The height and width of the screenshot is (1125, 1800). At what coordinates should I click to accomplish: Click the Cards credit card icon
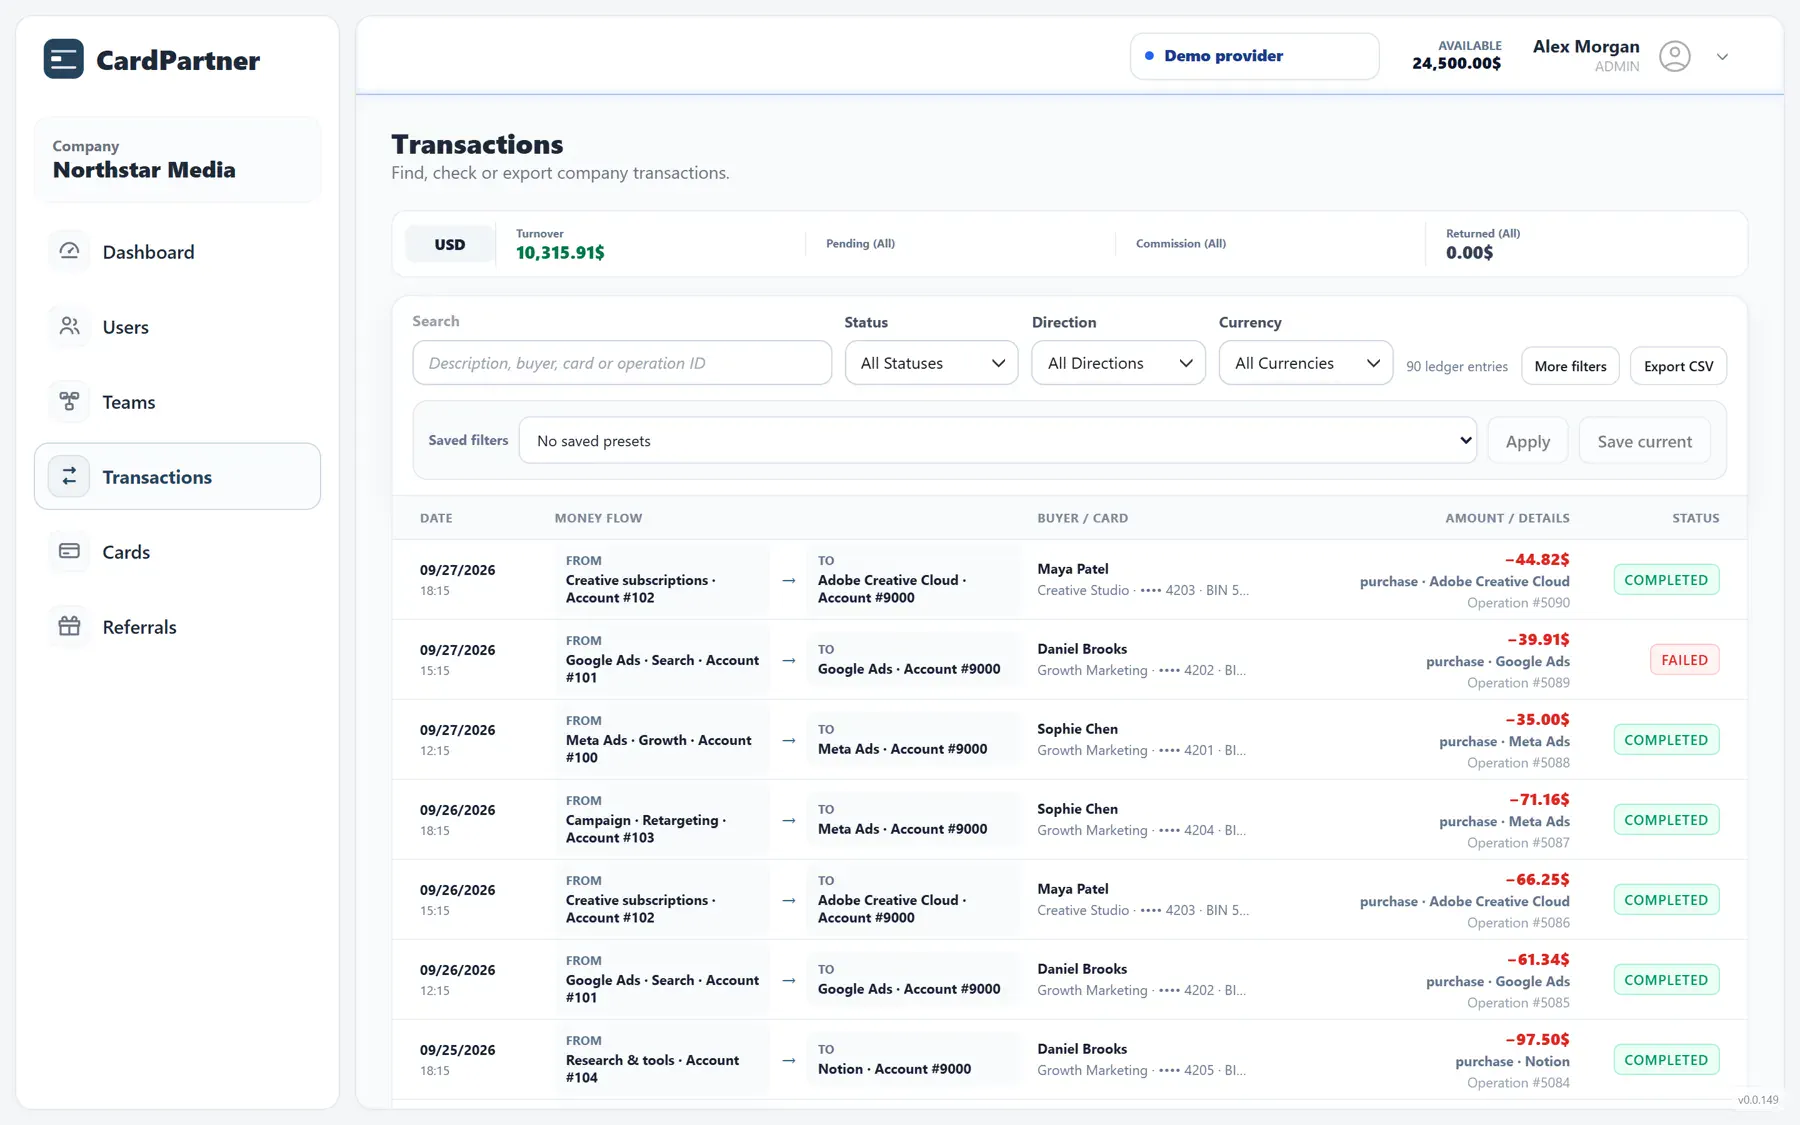click(69, 551)
